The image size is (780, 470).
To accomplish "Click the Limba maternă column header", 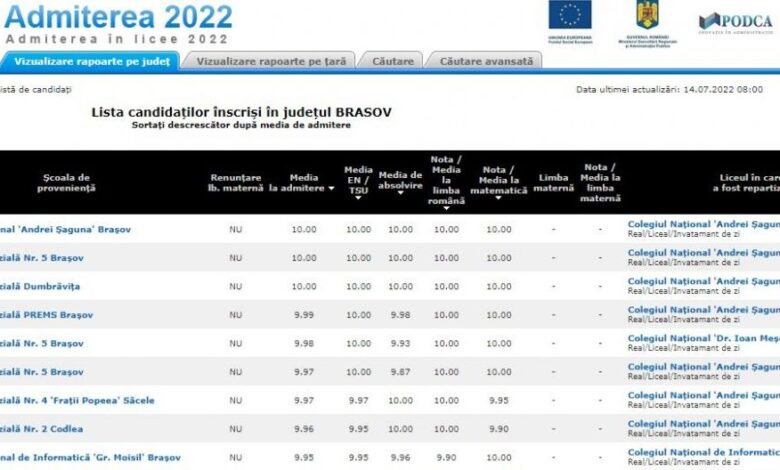I will (553, 183).
